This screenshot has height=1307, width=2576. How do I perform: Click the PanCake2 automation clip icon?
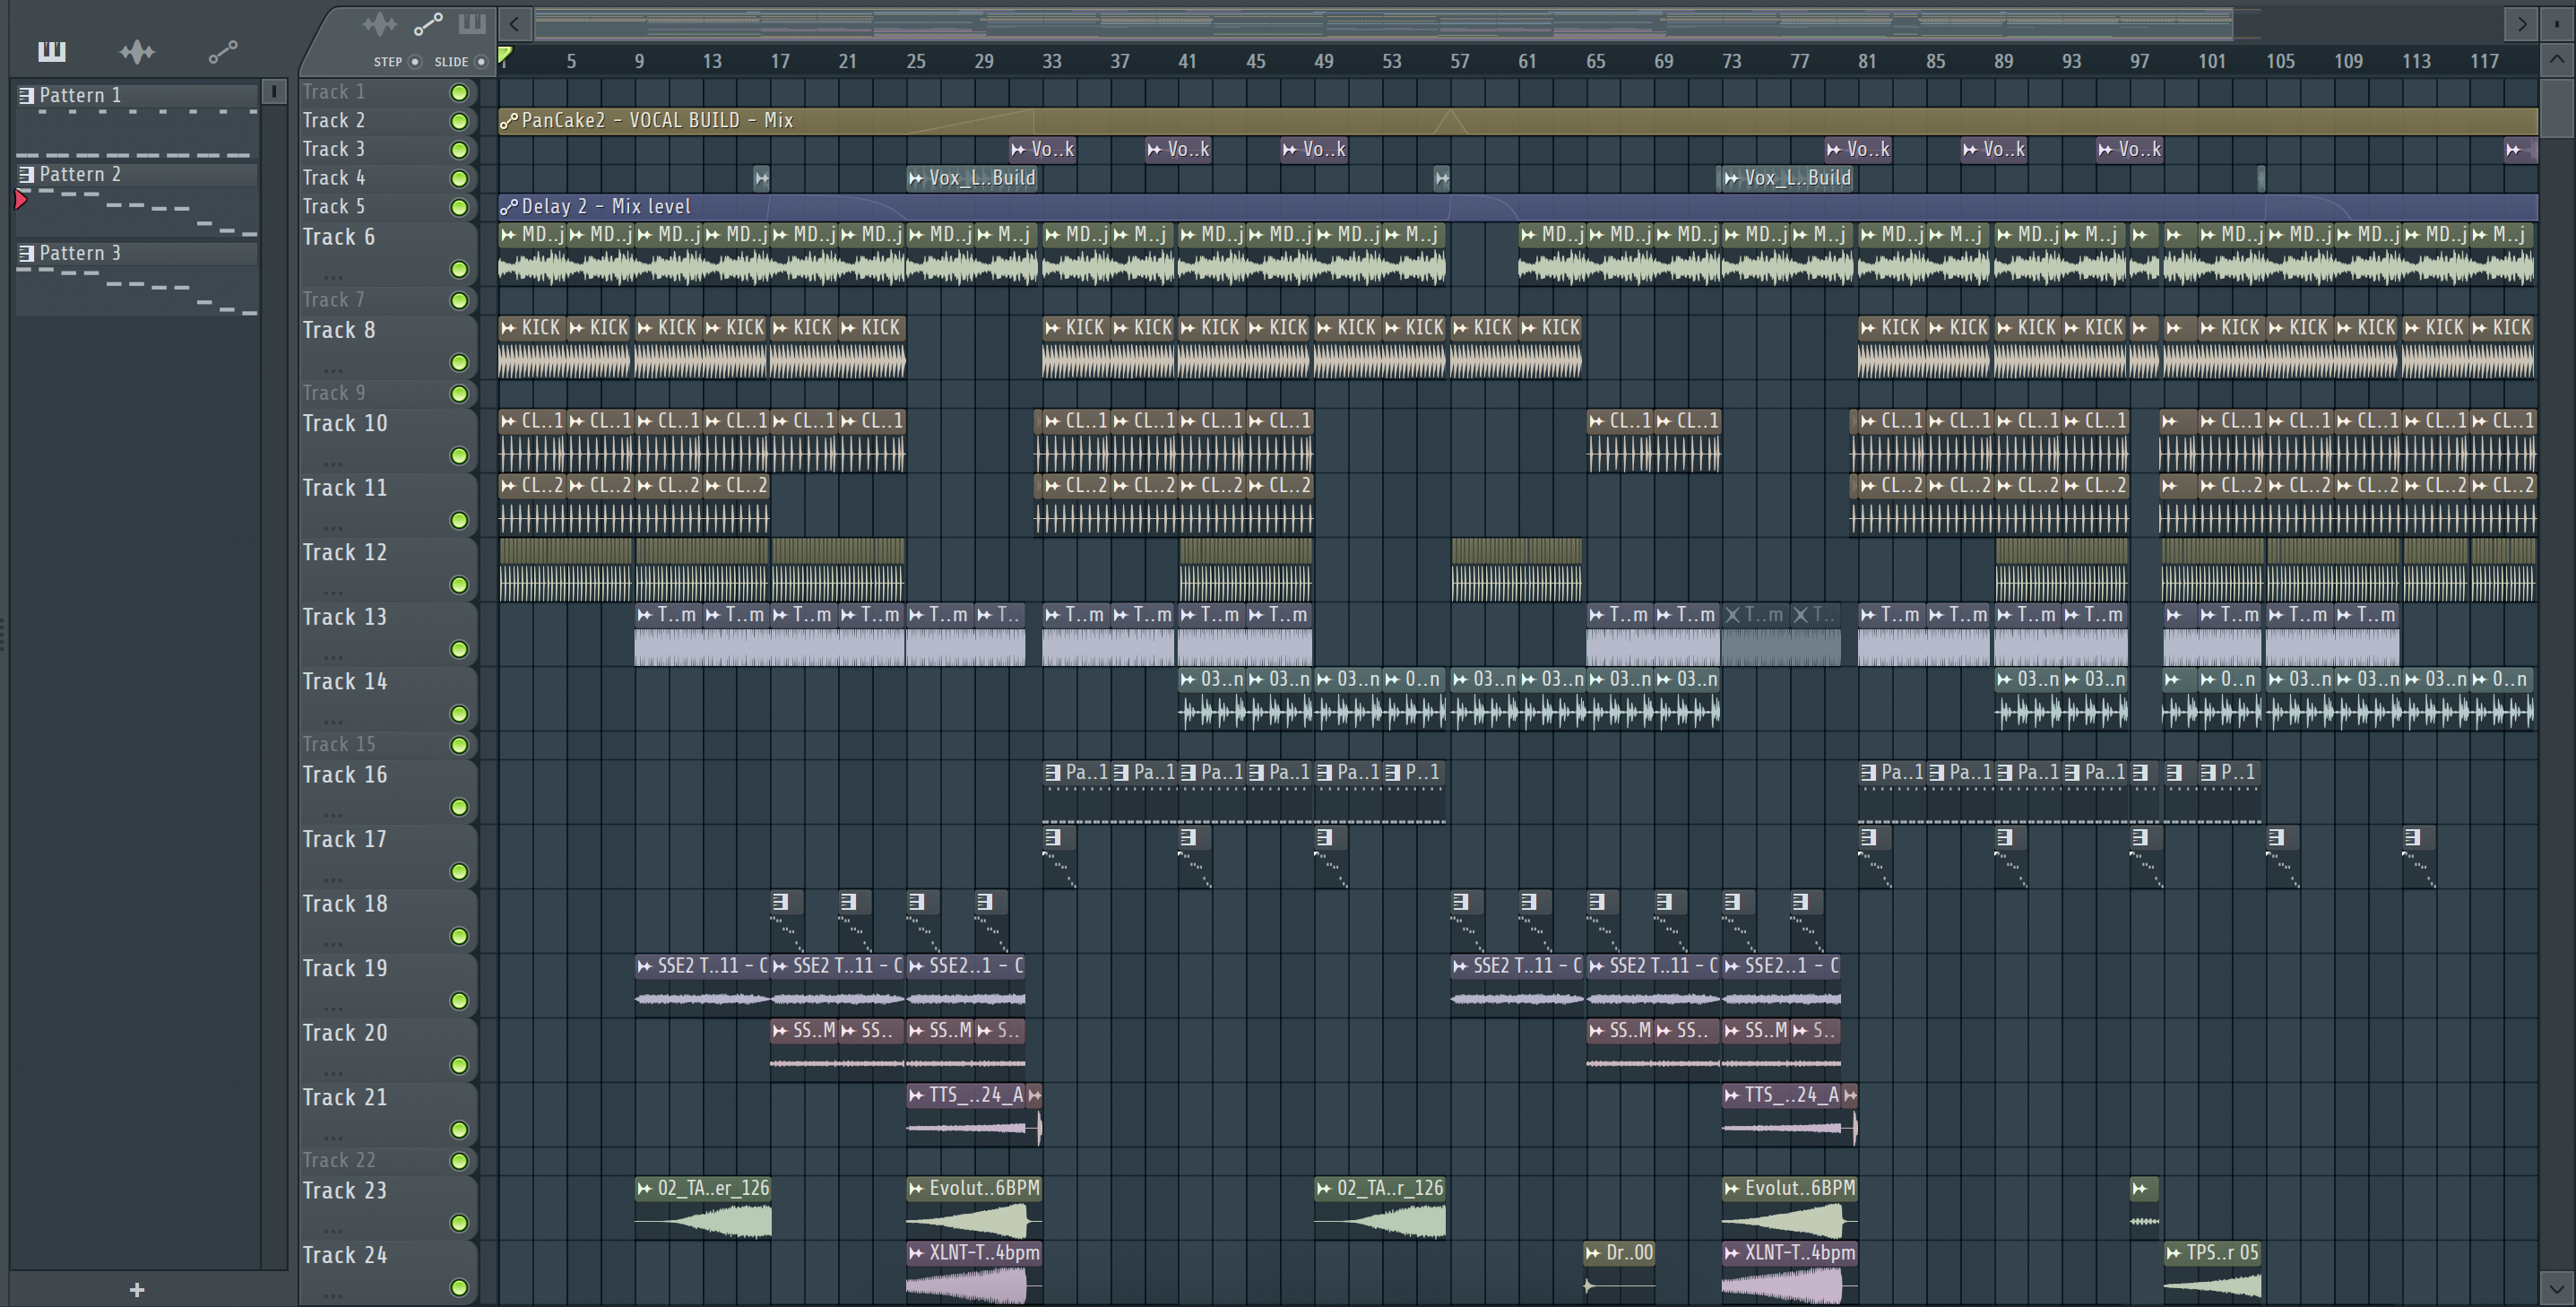[x=509, y=121]
